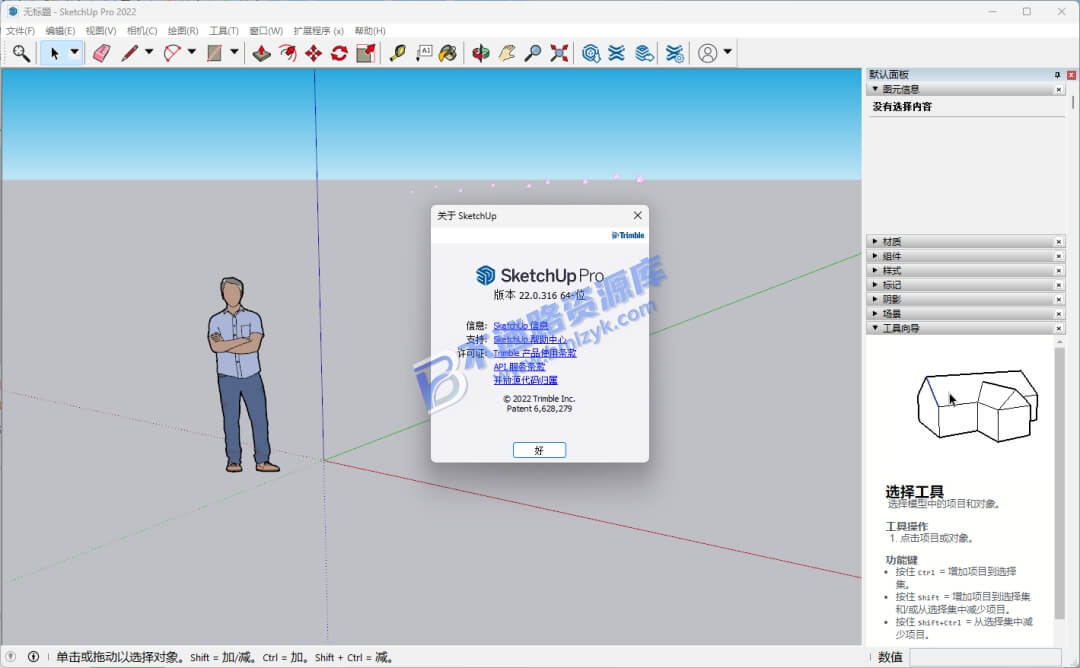The image size is (1080, 668).
Task: Open the API 服务条款 link
Action: pos(519,366)
